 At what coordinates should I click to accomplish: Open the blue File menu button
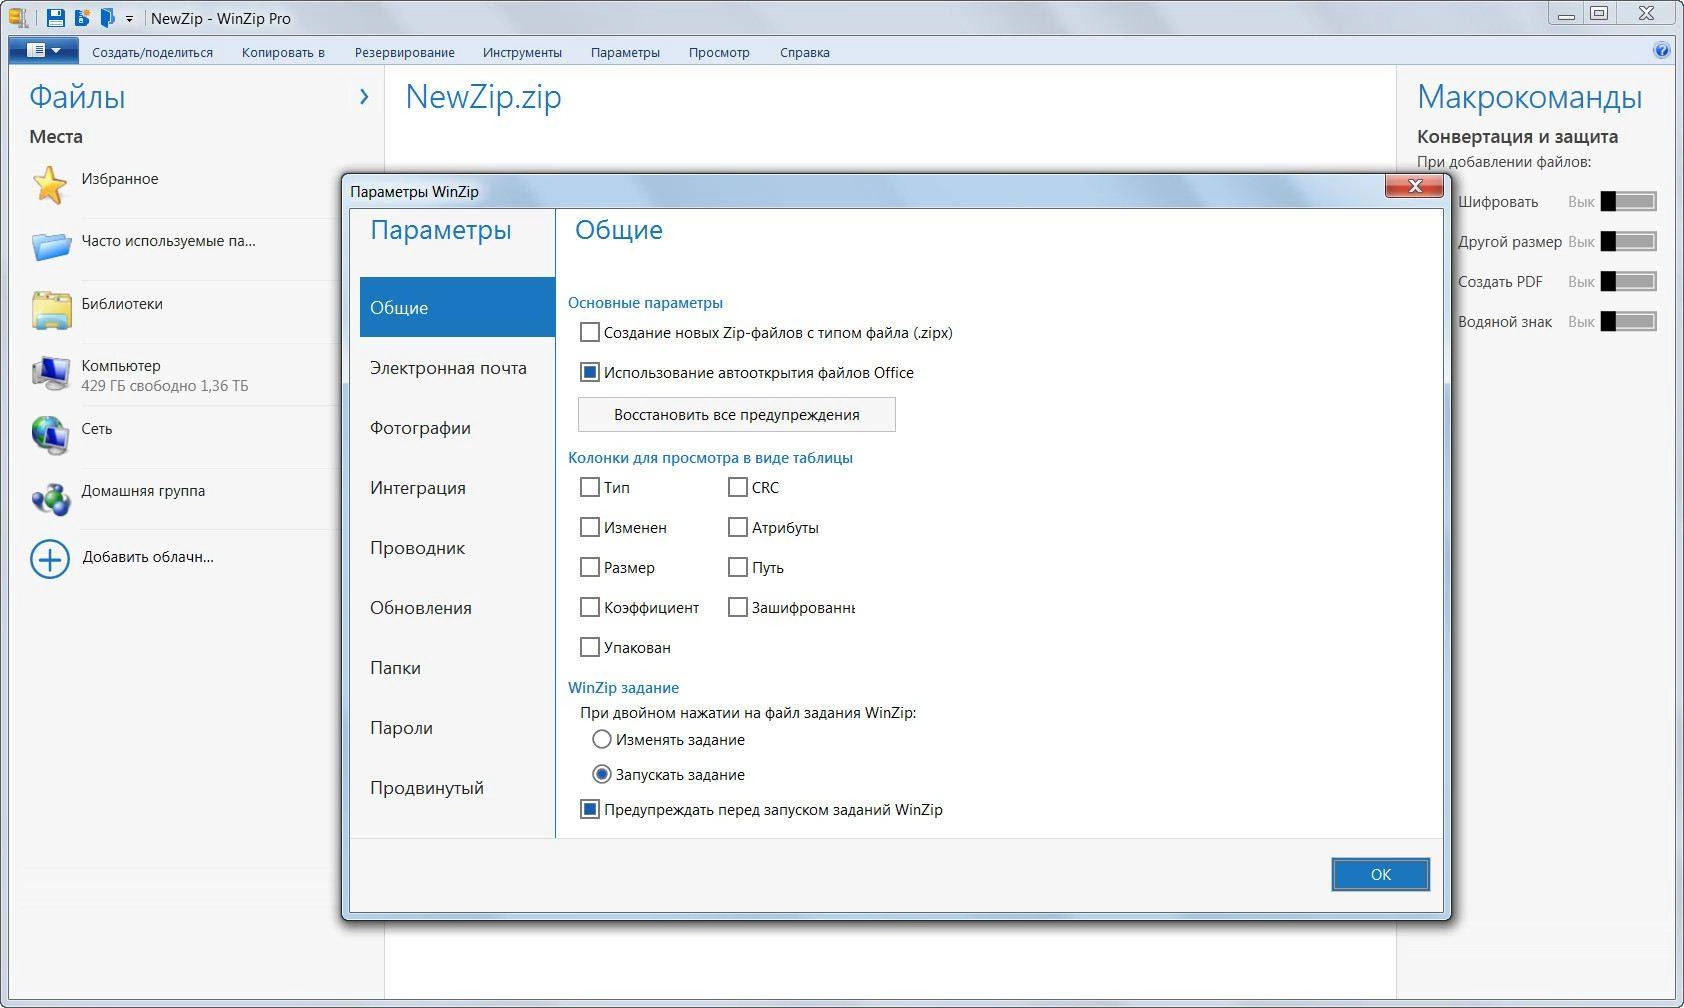tap(42, 51)
